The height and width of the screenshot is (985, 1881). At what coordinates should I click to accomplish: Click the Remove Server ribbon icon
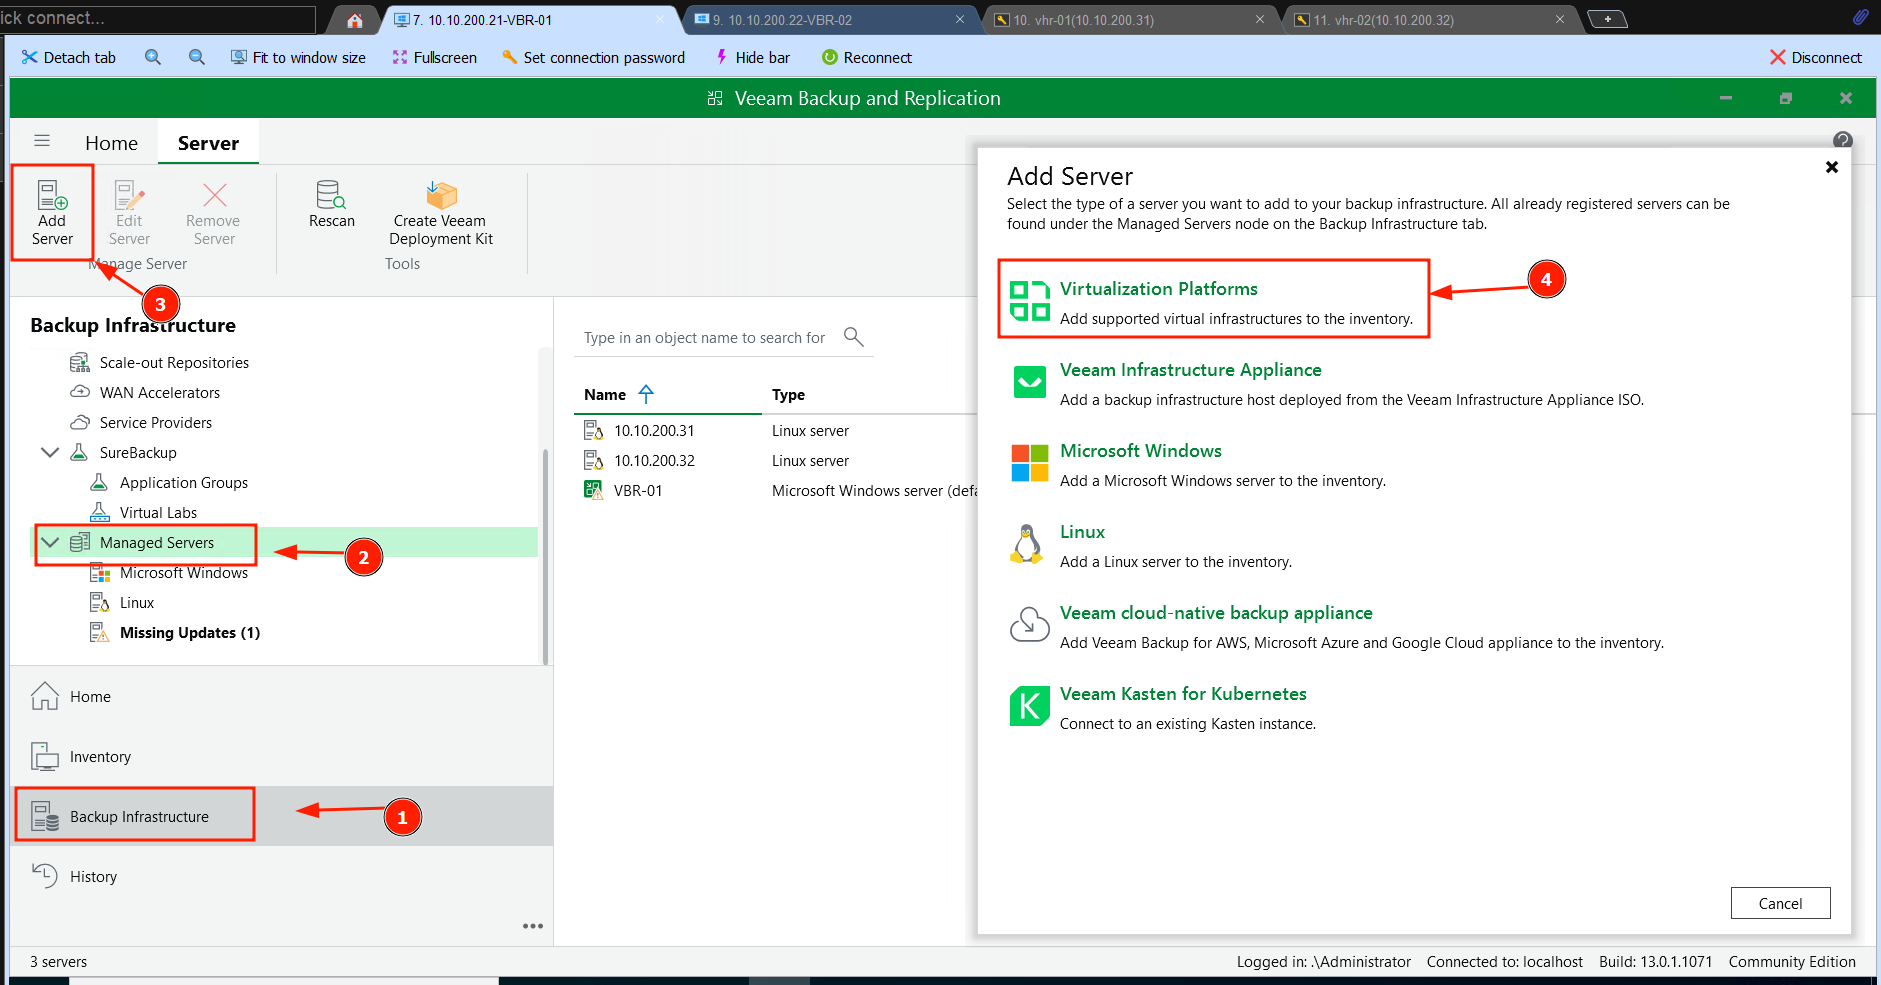pyautogui.click(x=214, y=194)
